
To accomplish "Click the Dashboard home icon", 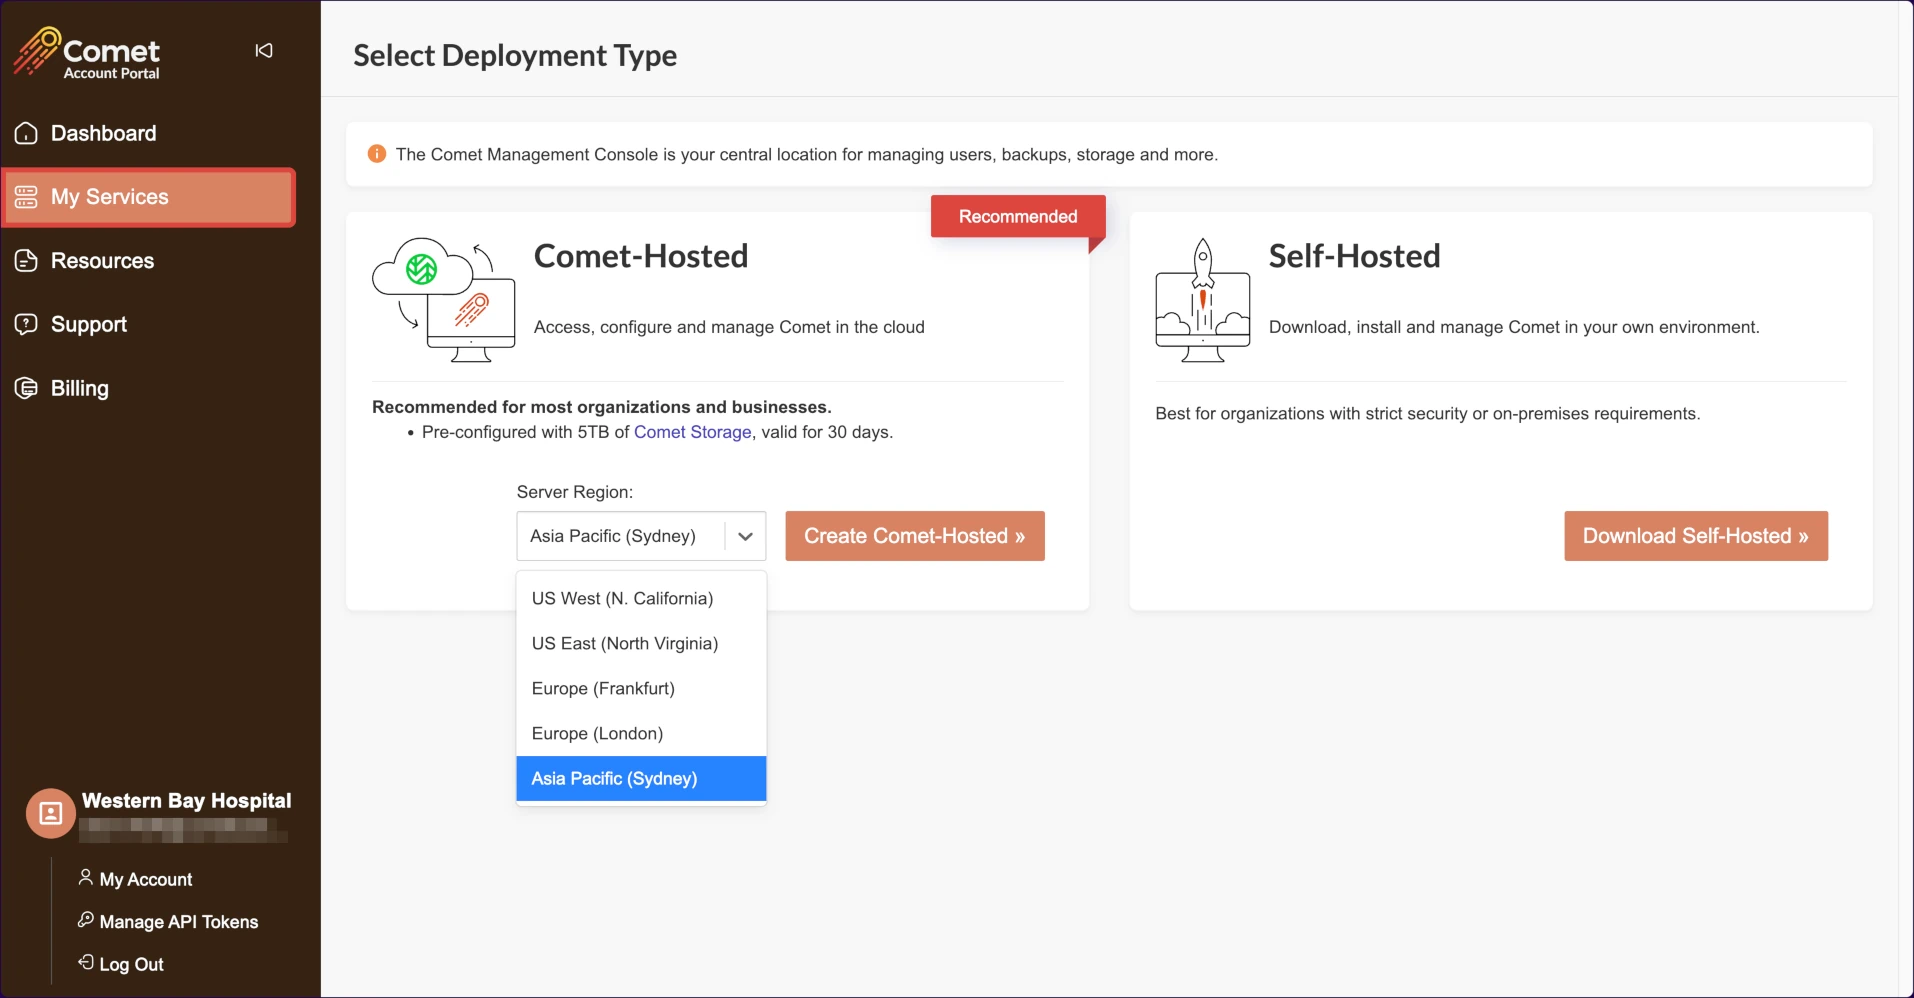I will (x=26, y=133).
